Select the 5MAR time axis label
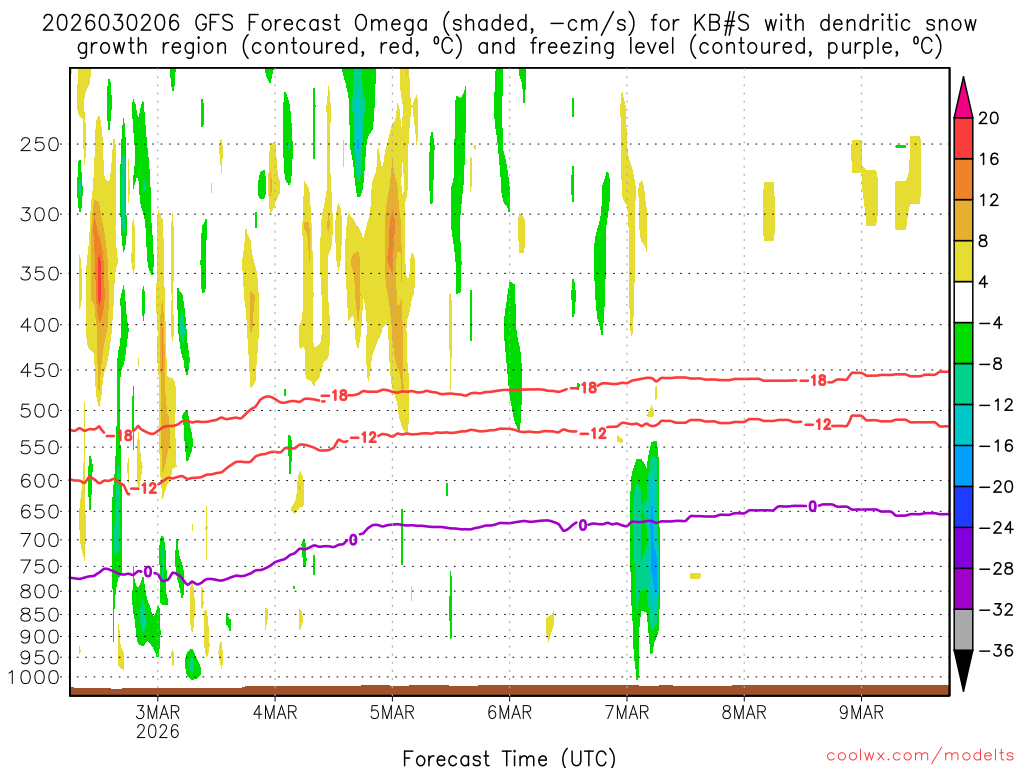Image resolution: width=1024 pixels, height=768 pixels. click(392, 712)
